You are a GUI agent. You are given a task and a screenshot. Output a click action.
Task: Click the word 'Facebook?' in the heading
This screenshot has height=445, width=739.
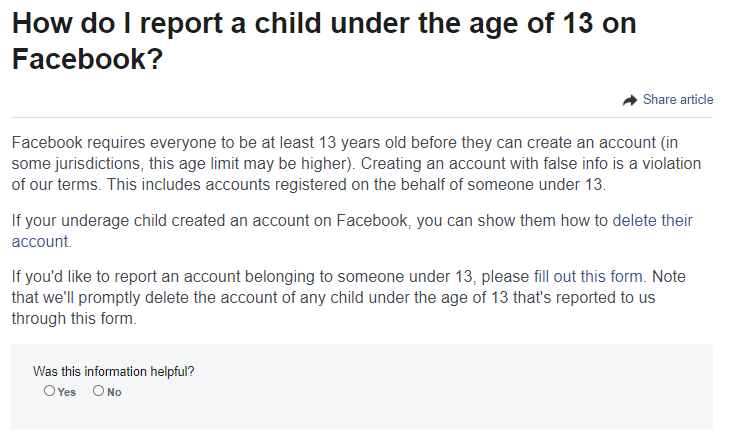pos(87,59)
